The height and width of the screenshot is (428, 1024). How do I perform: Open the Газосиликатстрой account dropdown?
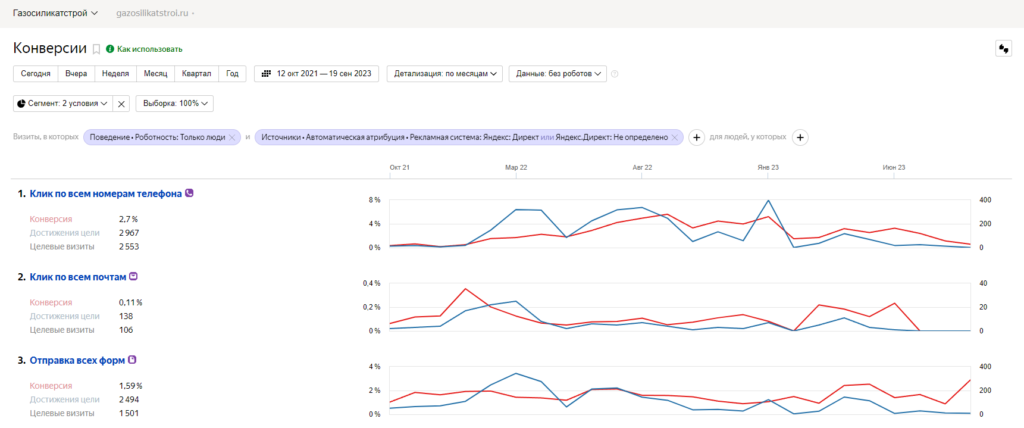(55, 12)
